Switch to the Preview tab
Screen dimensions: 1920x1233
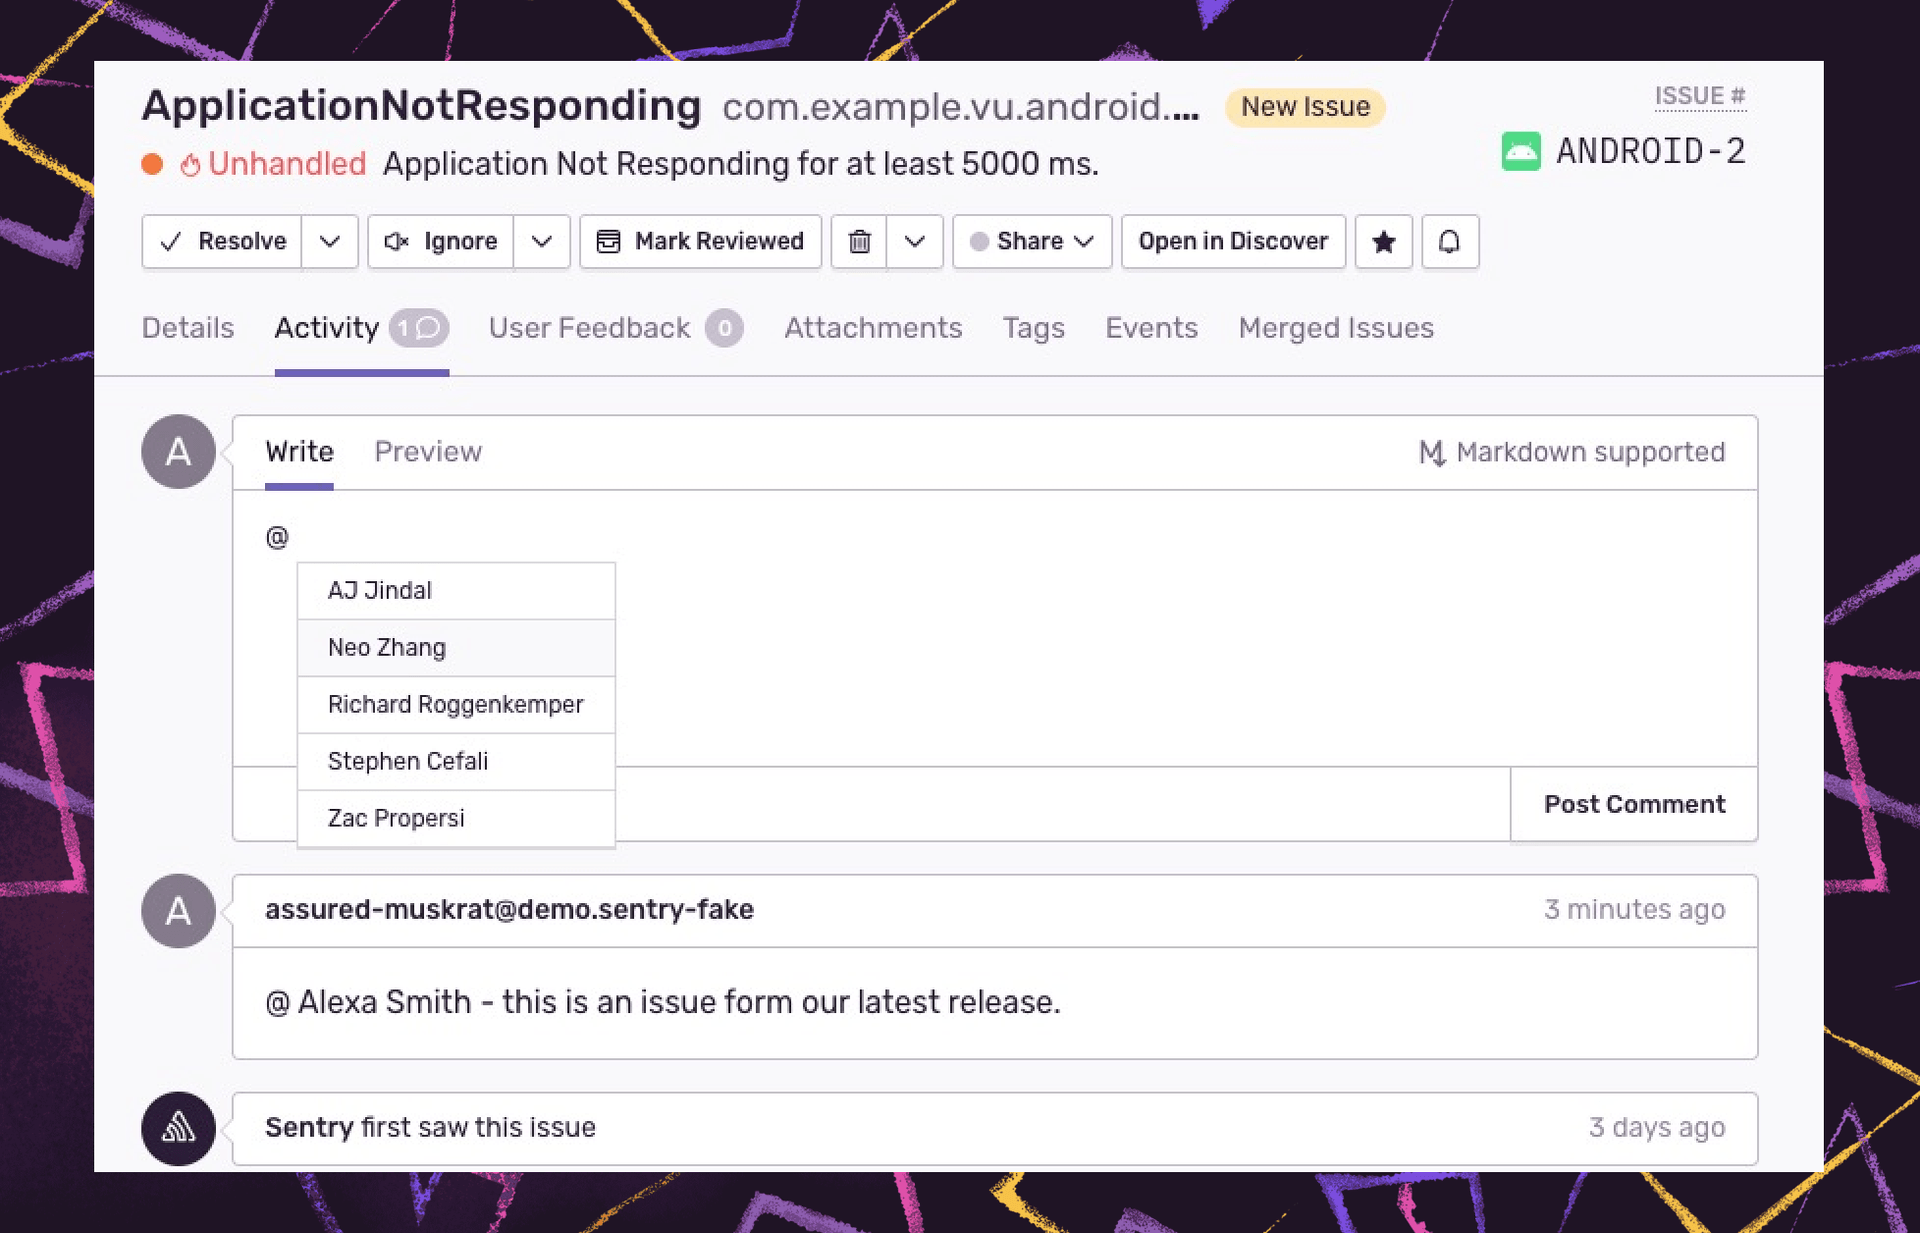coord(428,452)
